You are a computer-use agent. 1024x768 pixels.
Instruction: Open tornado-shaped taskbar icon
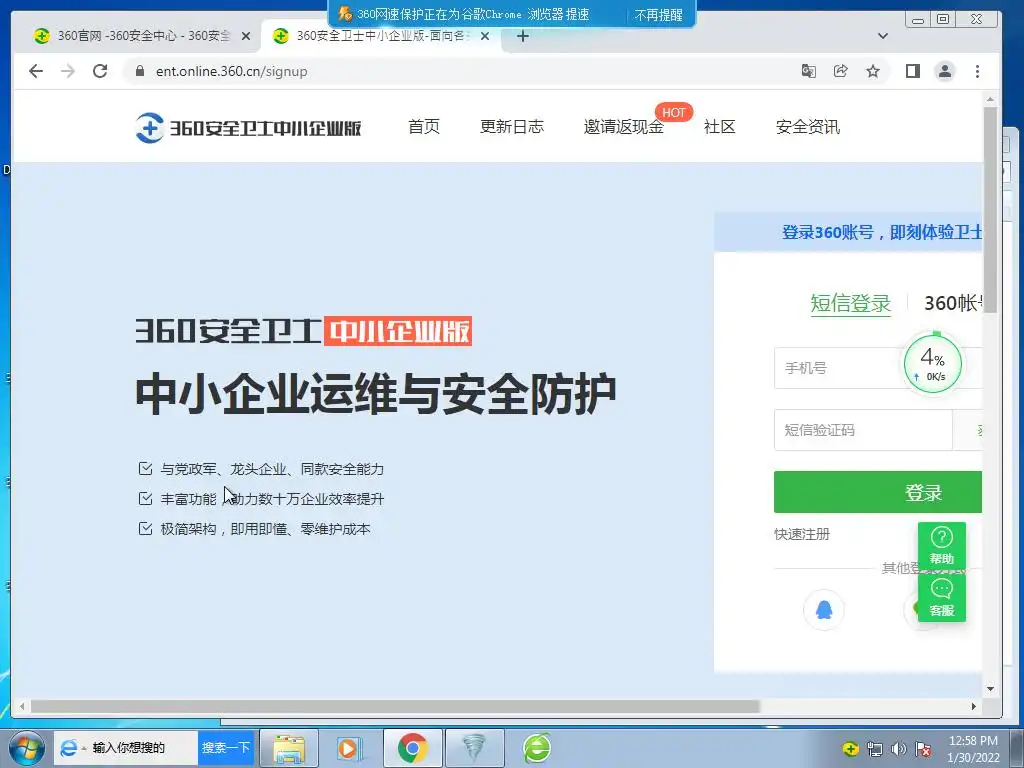(x=474, y=748)
